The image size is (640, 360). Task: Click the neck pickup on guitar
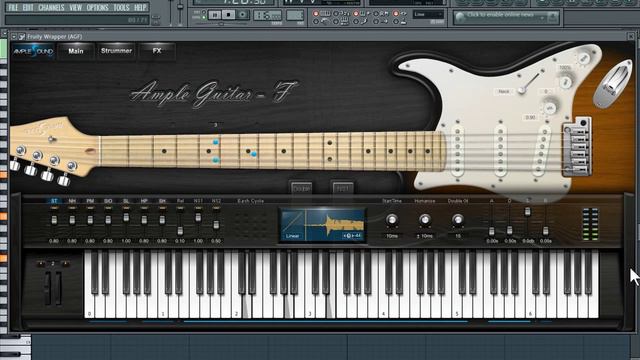point(458,151)
